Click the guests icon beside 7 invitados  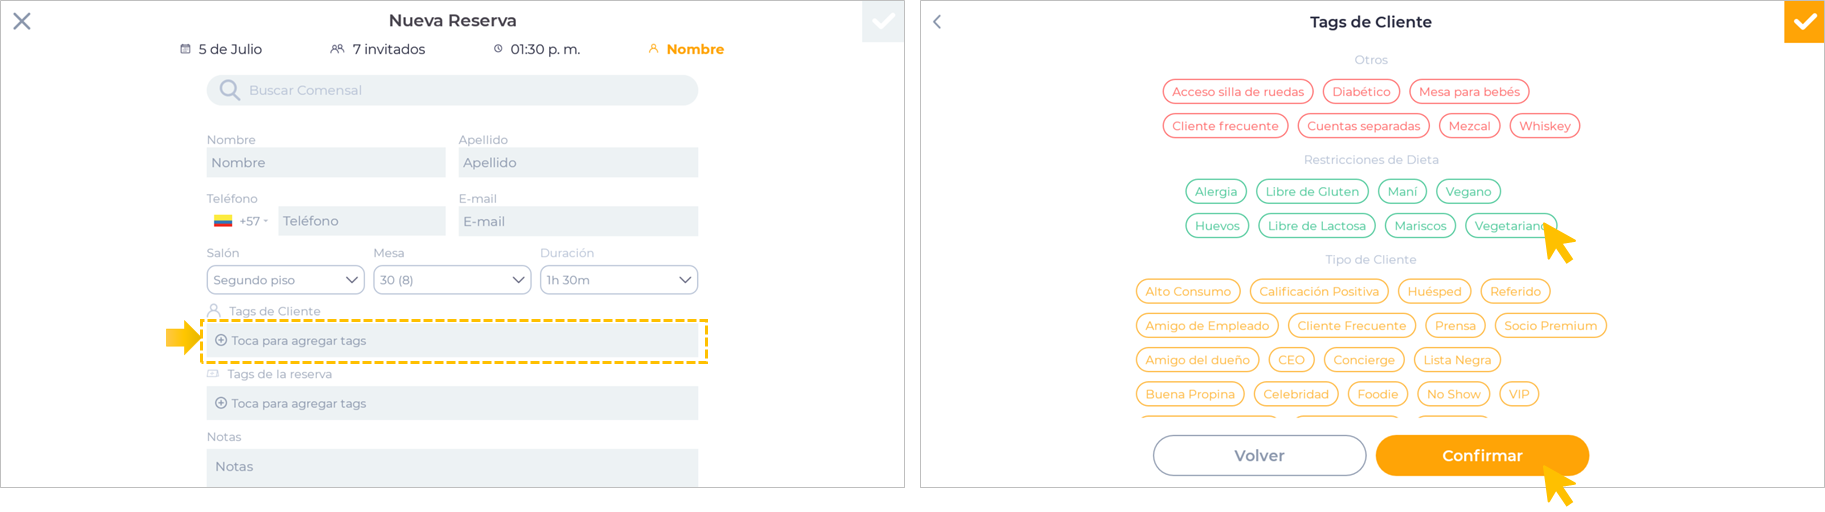(337, 49)
